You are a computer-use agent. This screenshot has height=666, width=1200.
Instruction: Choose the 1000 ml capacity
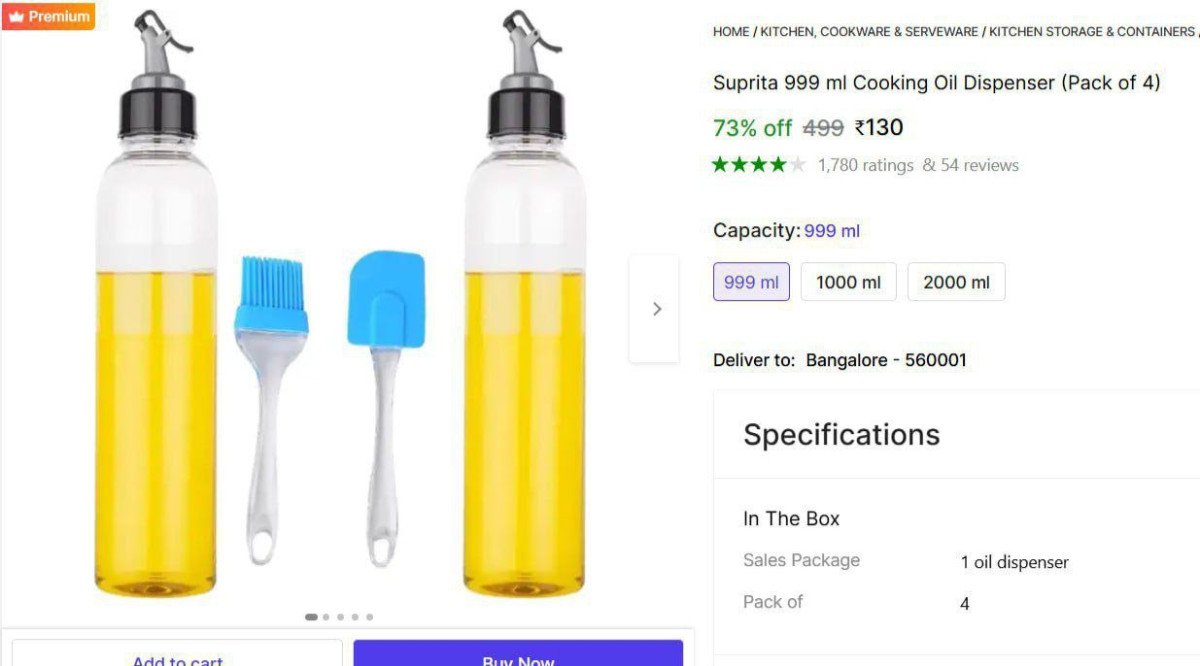click(x=848, y=282)
